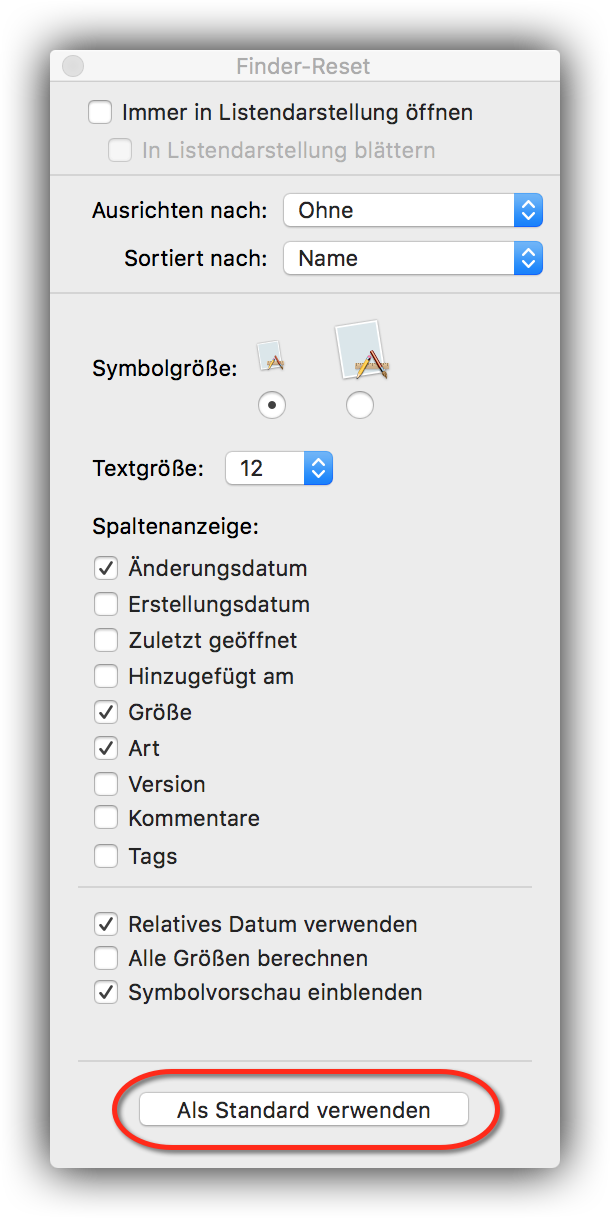Disable the Größe column checkbox

coord(106,713)
